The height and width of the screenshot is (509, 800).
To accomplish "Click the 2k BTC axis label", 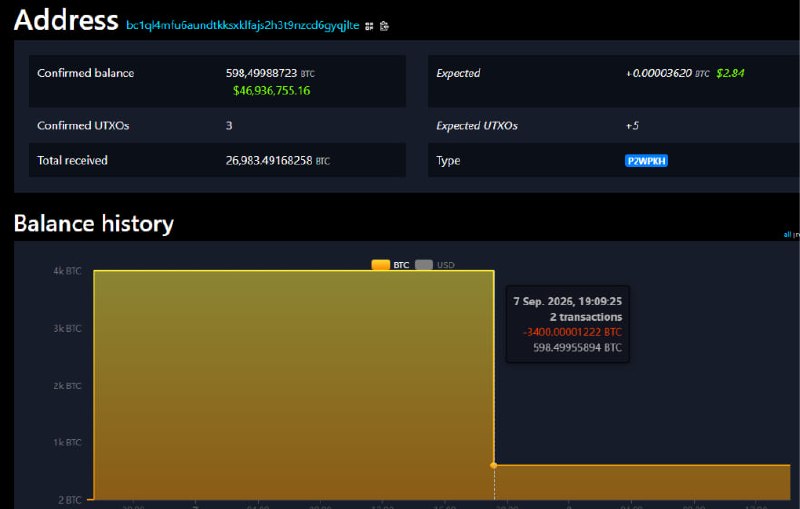I will coord(67,386).
